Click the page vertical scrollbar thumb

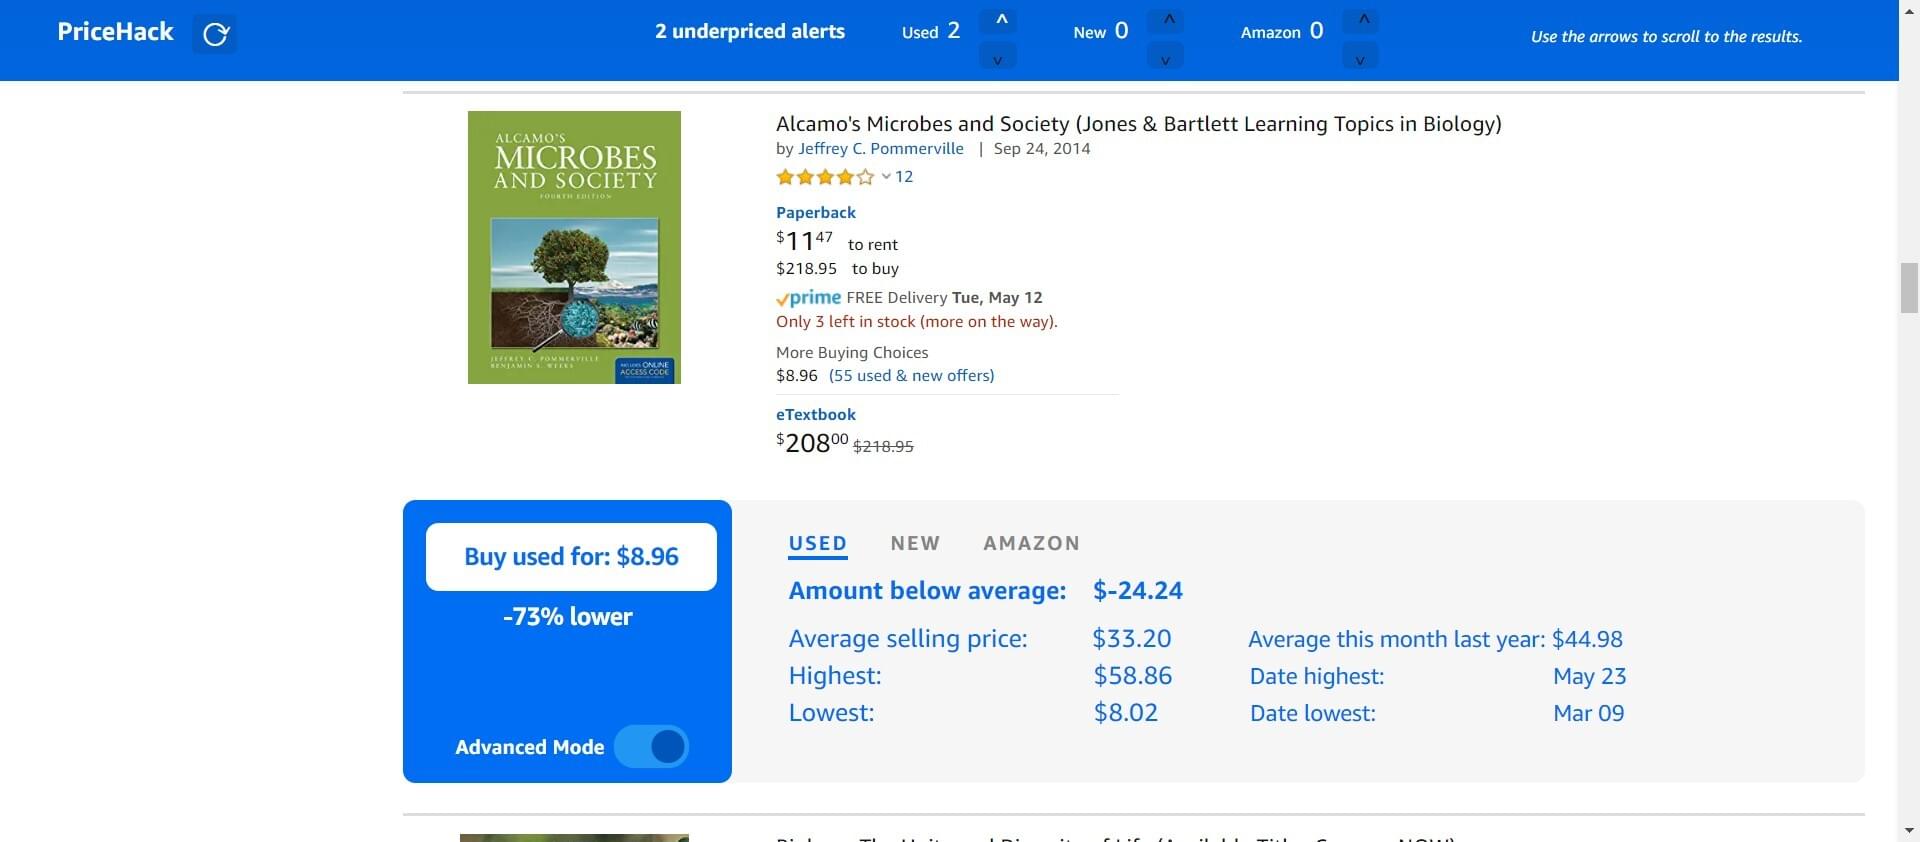[1909, 288]
